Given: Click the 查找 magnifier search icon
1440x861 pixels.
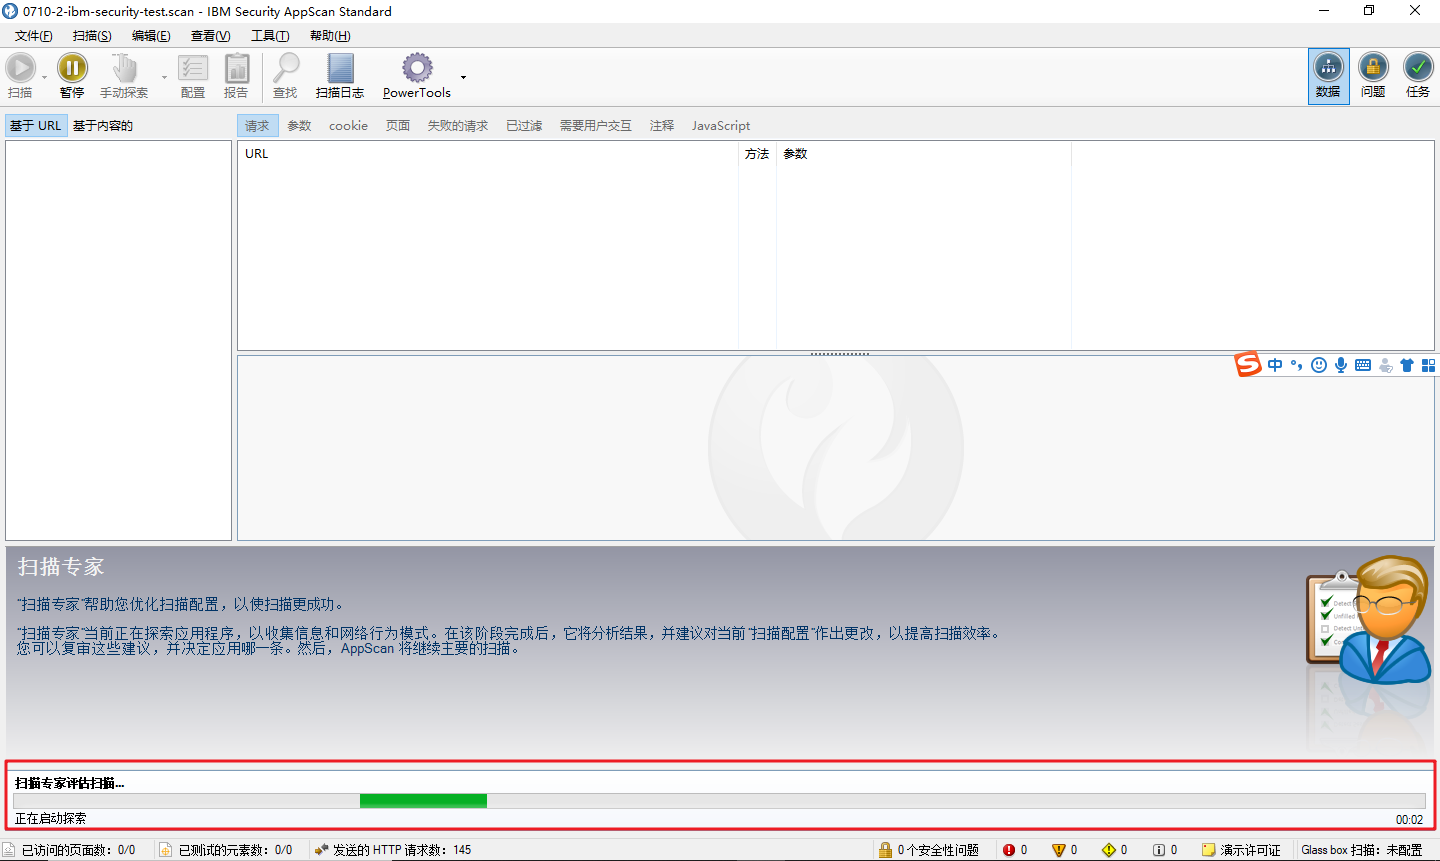Looking at the screenshot, I should pyautogui.click(x=286, y=68).
